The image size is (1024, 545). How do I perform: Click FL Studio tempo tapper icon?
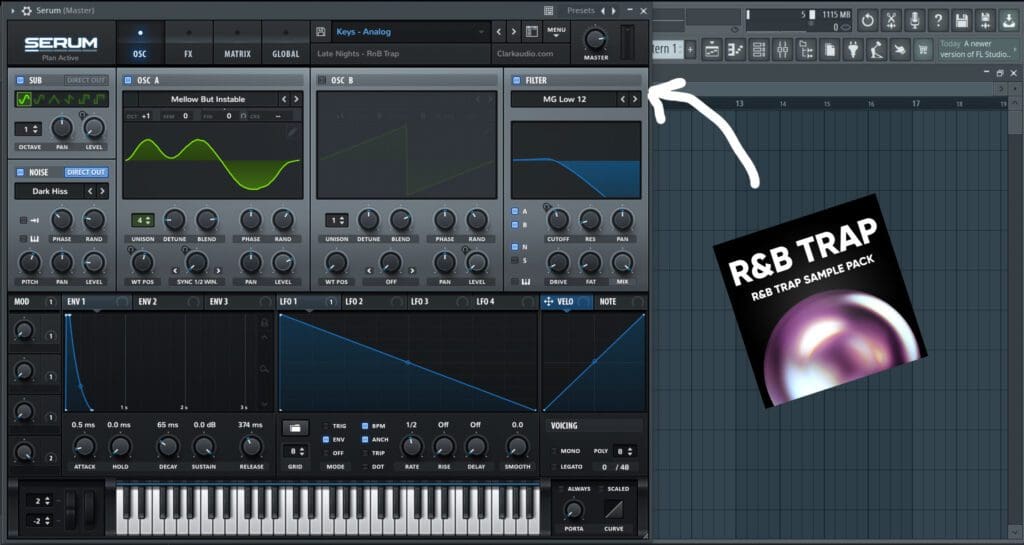pyautogui.click(x=876, y=50)
